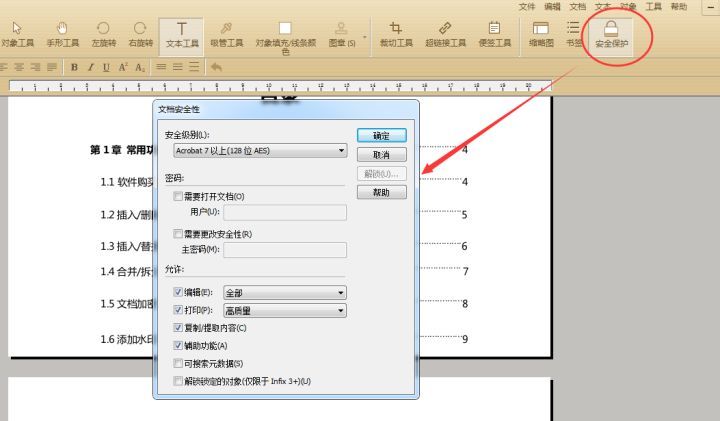Image resolution: width=720 pixels, height=421 pixels.
Task: Show the 缩略图 thumbnails panel
Action: pyautogui.click(x=541, y=34)
